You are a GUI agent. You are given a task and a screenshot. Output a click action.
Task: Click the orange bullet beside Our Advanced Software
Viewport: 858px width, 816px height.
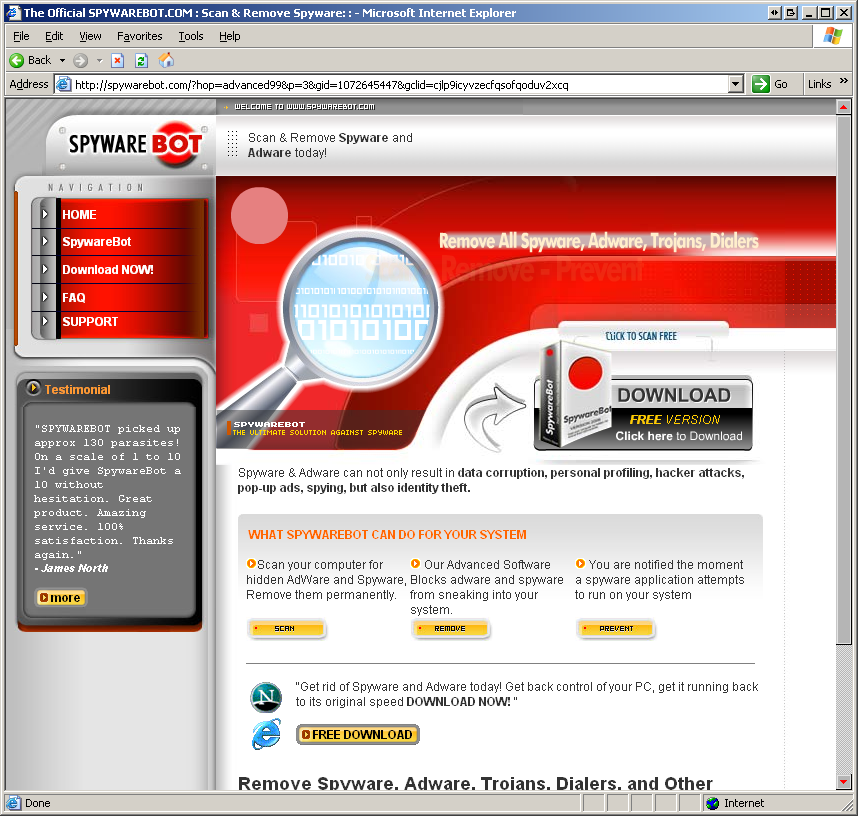415,563
